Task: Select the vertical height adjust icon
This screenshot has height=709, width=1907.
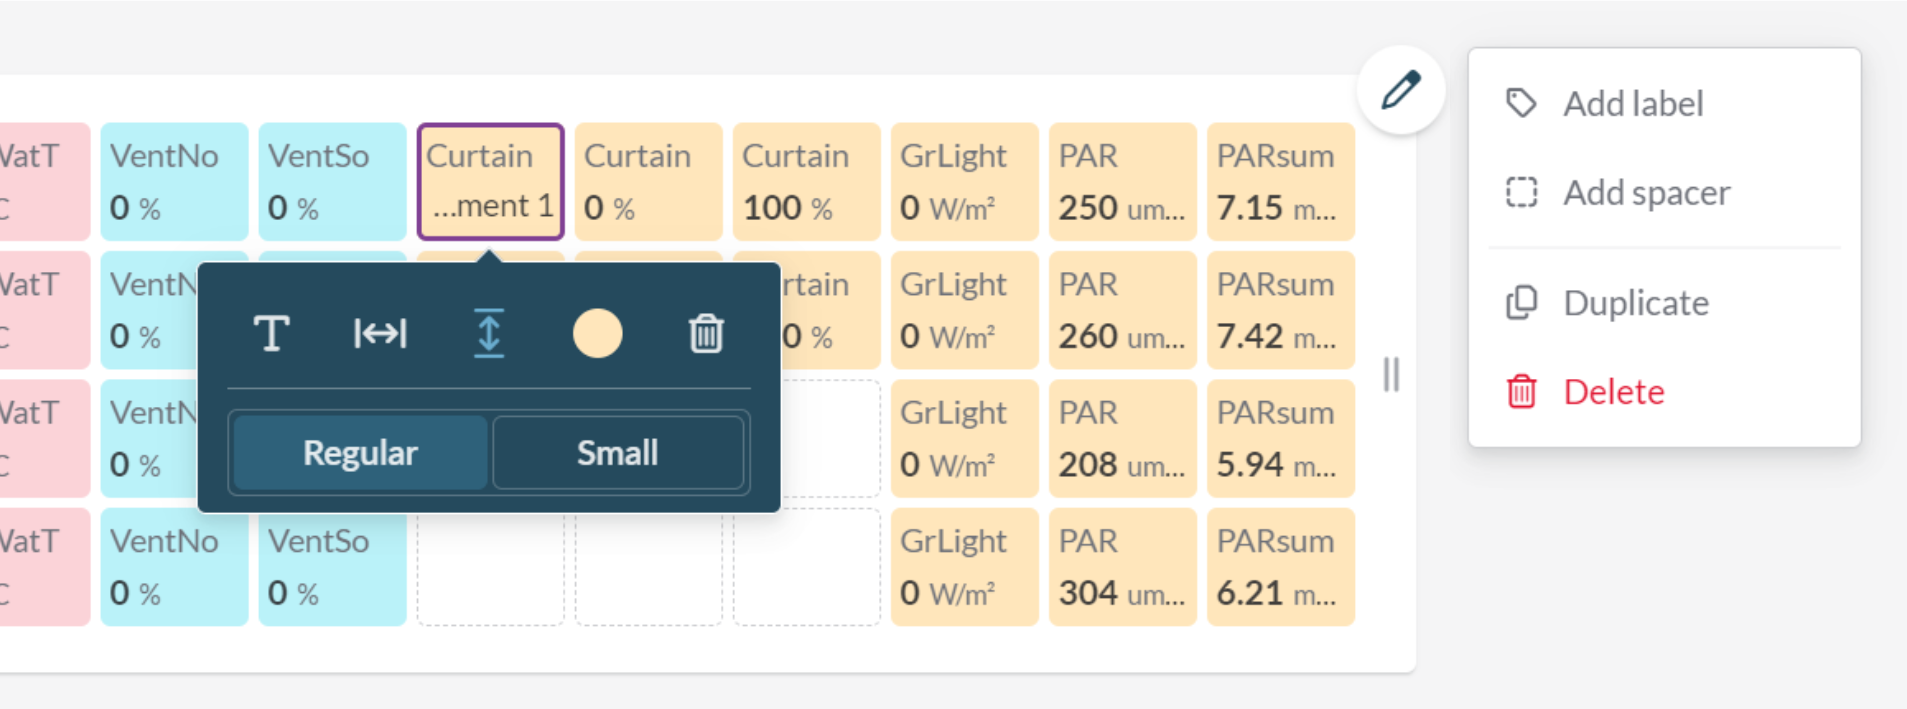Action: [488, 333]
